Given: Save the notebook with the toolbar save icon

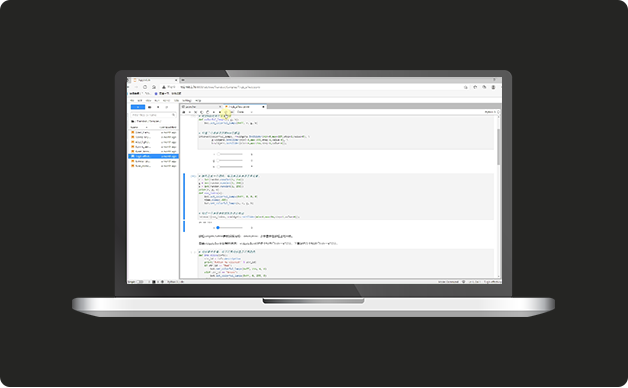Looking at the screenshot, I should (184, 112).
